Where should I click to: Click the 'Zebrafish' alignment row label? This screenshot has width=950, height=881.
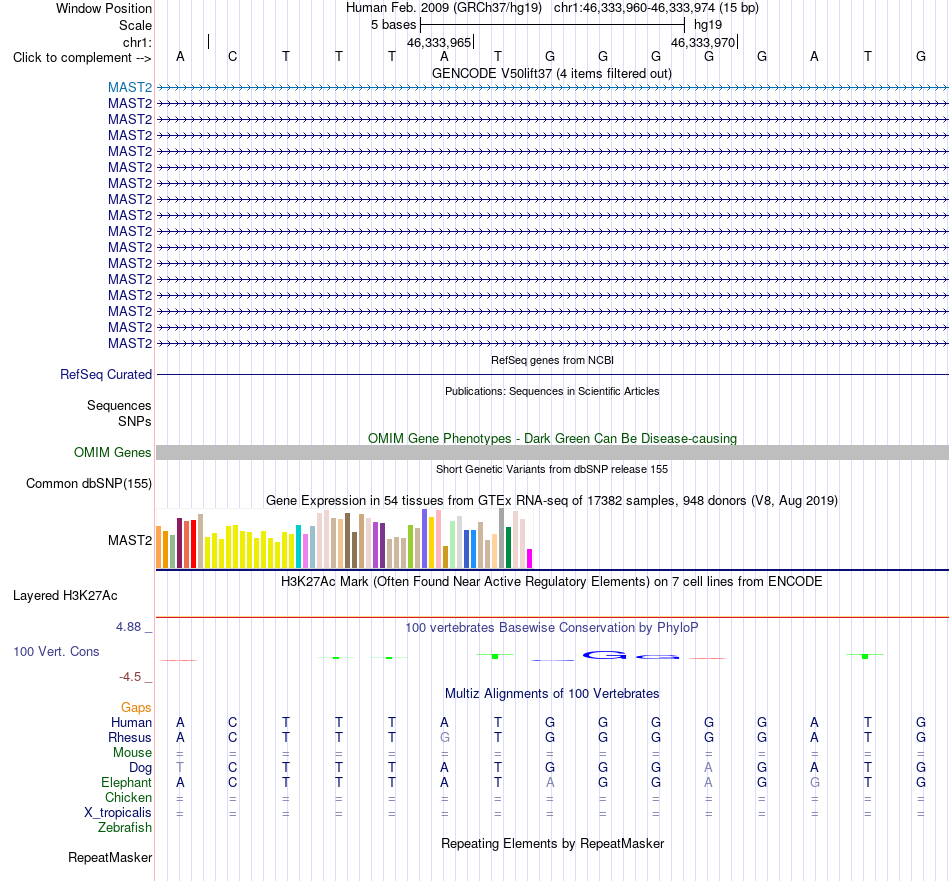coord(125,828)
